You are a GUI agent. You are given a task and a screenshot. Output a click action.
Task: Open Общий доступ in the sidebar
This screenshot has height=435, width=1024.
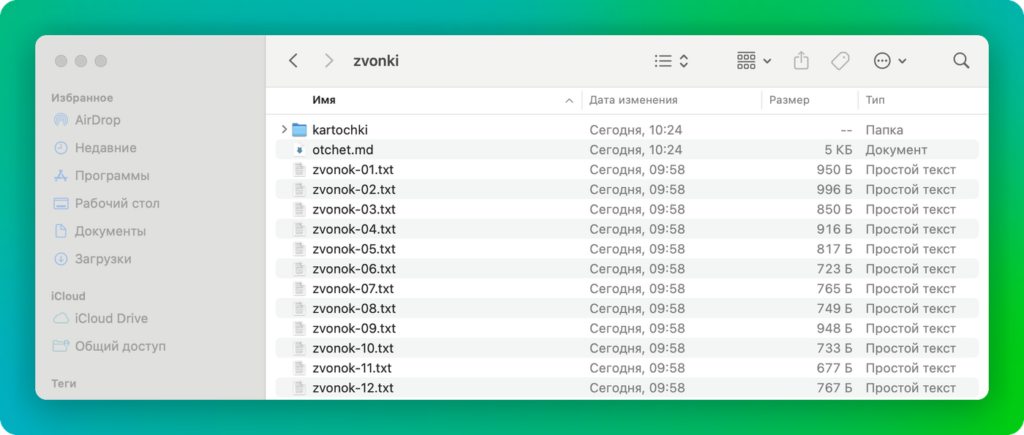109,346
